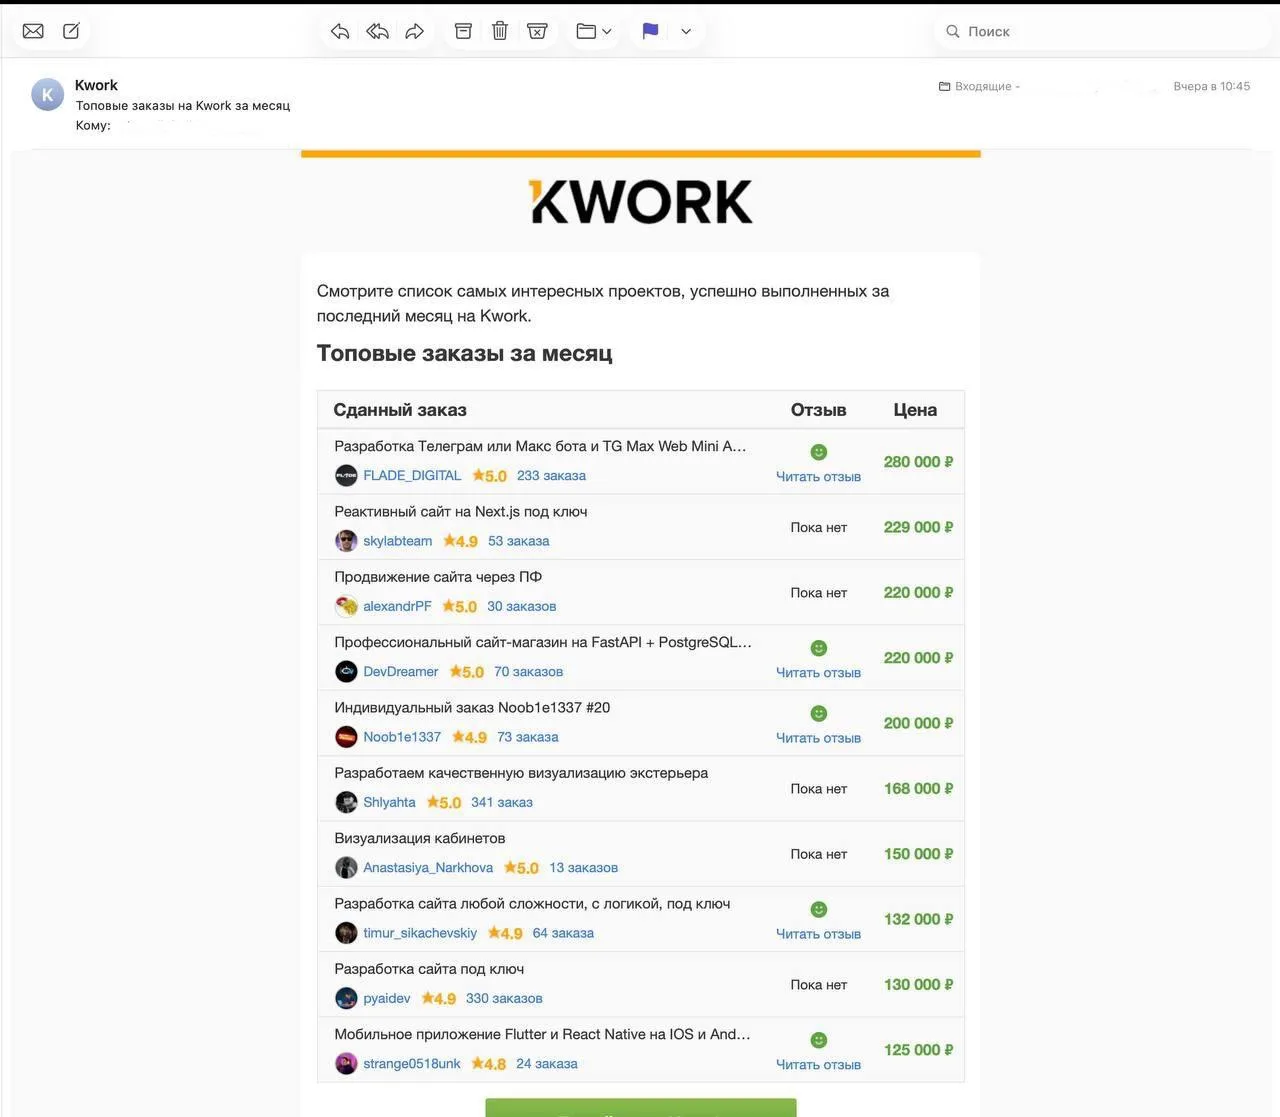Open the skylabteam profile link
The width and height of the screenshot is (1280, 1117).
pyautogui.click(x=398, y=541)
